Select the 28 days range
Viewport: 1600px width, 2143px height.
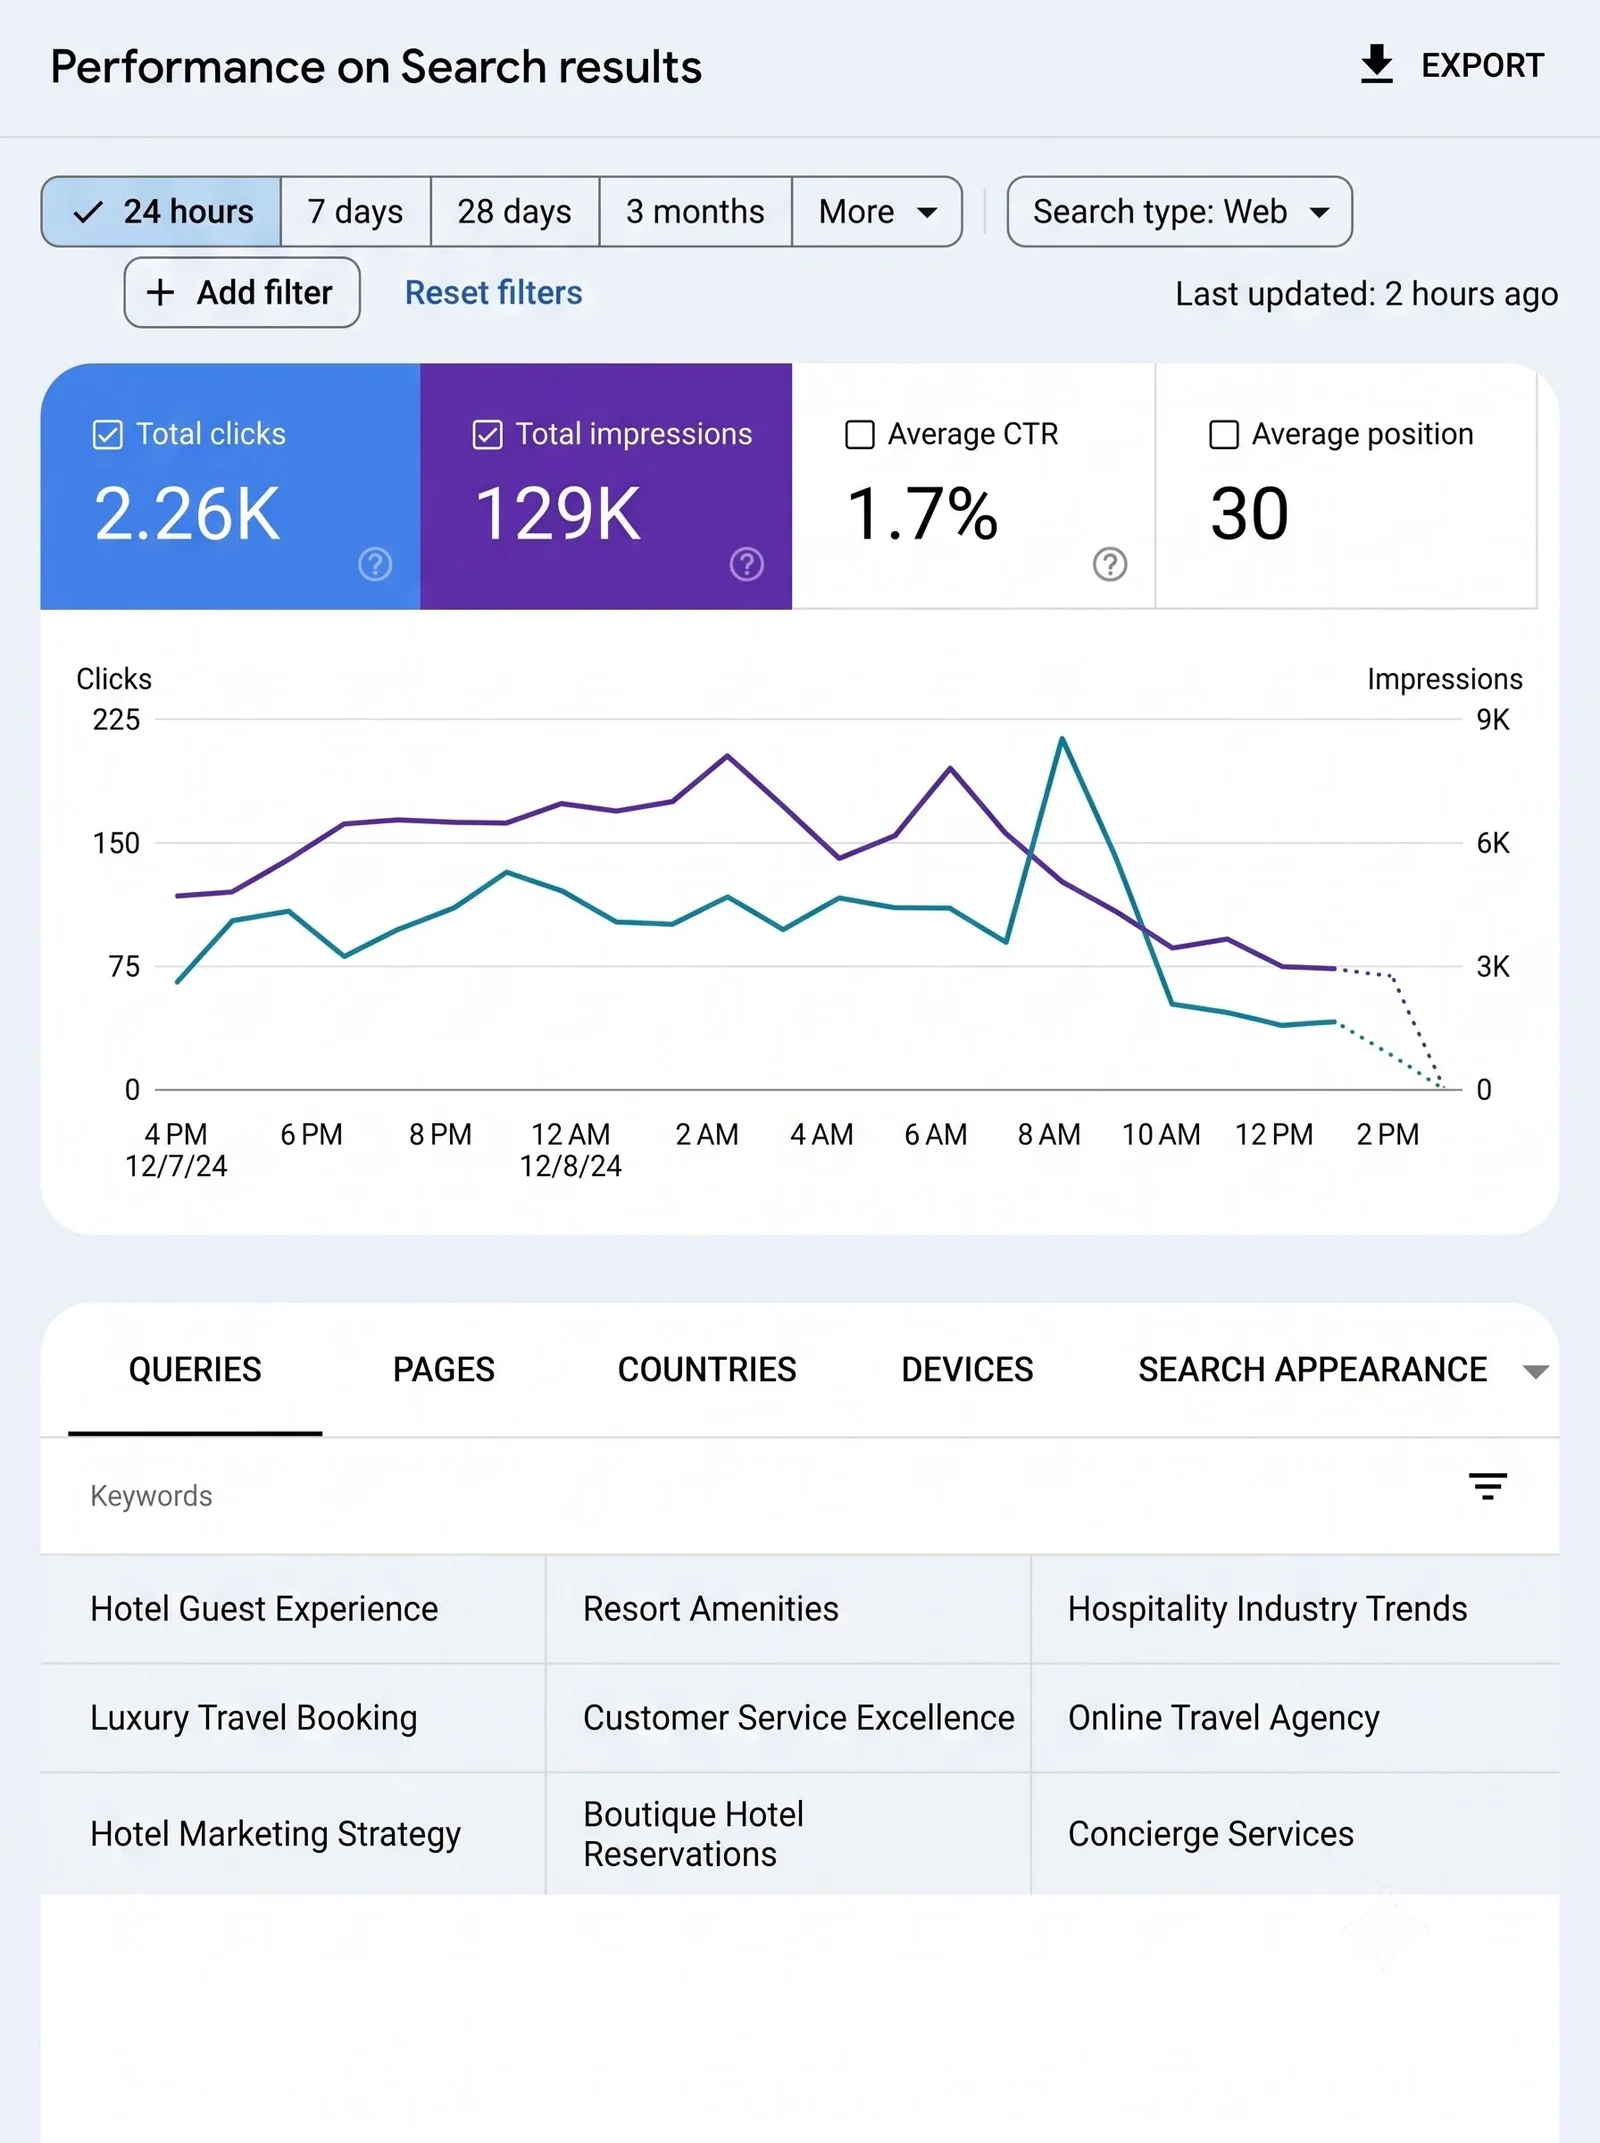click(515, 212)
